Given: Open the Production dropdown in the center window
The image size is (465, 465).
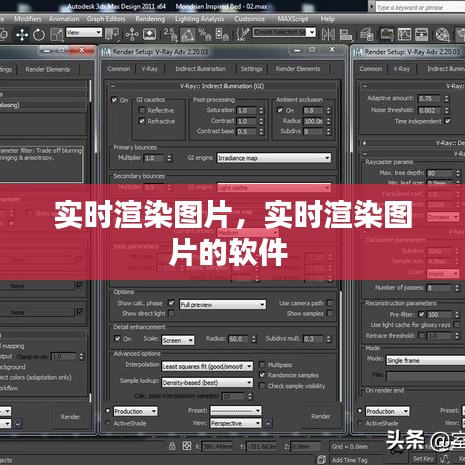Looking at the screenshot, I should point(135,411).
